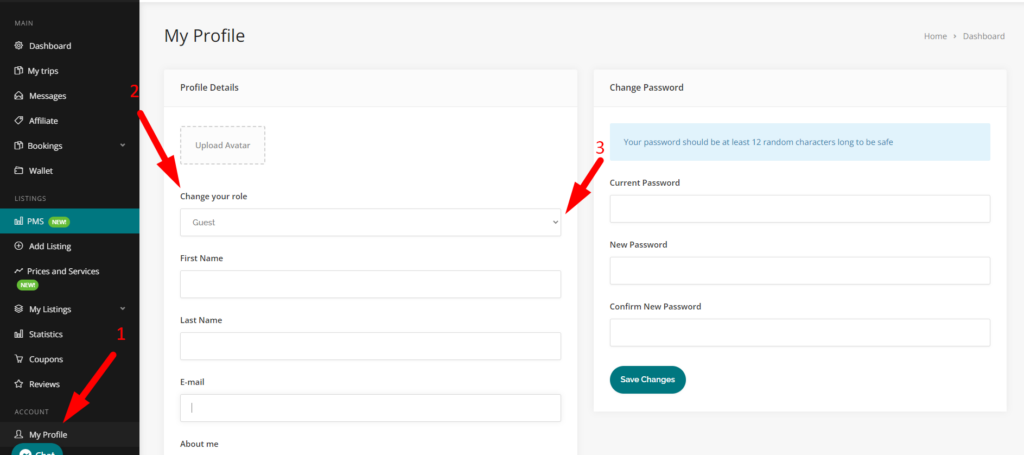Screen dimensions: 1024x455
Task: Click the Last Name input field
Action: coord(370,346)
